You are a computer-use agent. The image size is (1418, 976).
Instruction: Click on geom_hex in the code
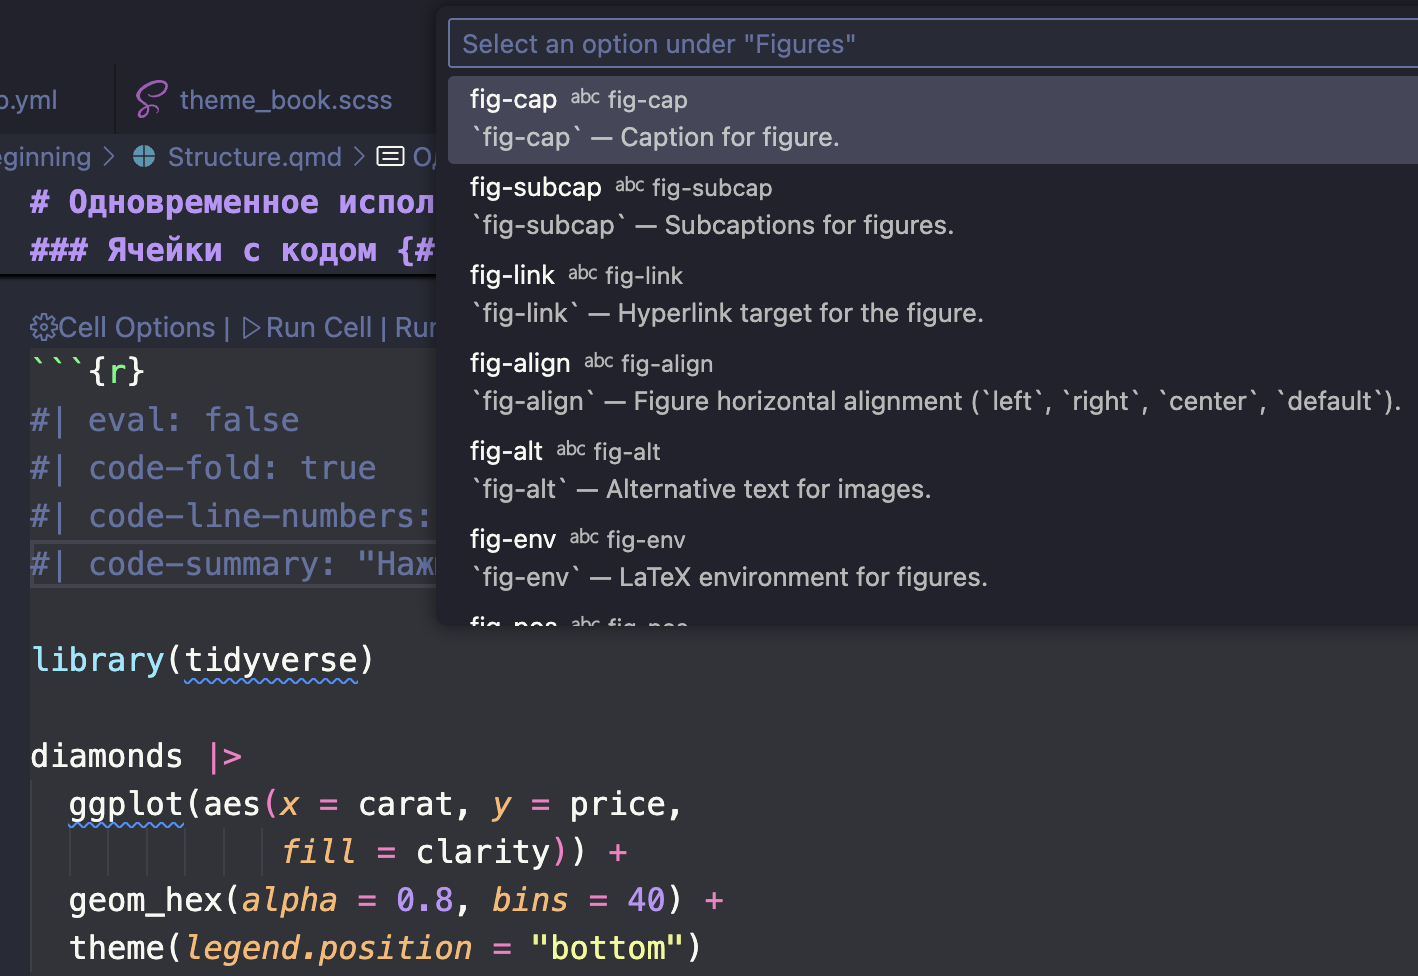pyautogui.click(x=146, y=900)
